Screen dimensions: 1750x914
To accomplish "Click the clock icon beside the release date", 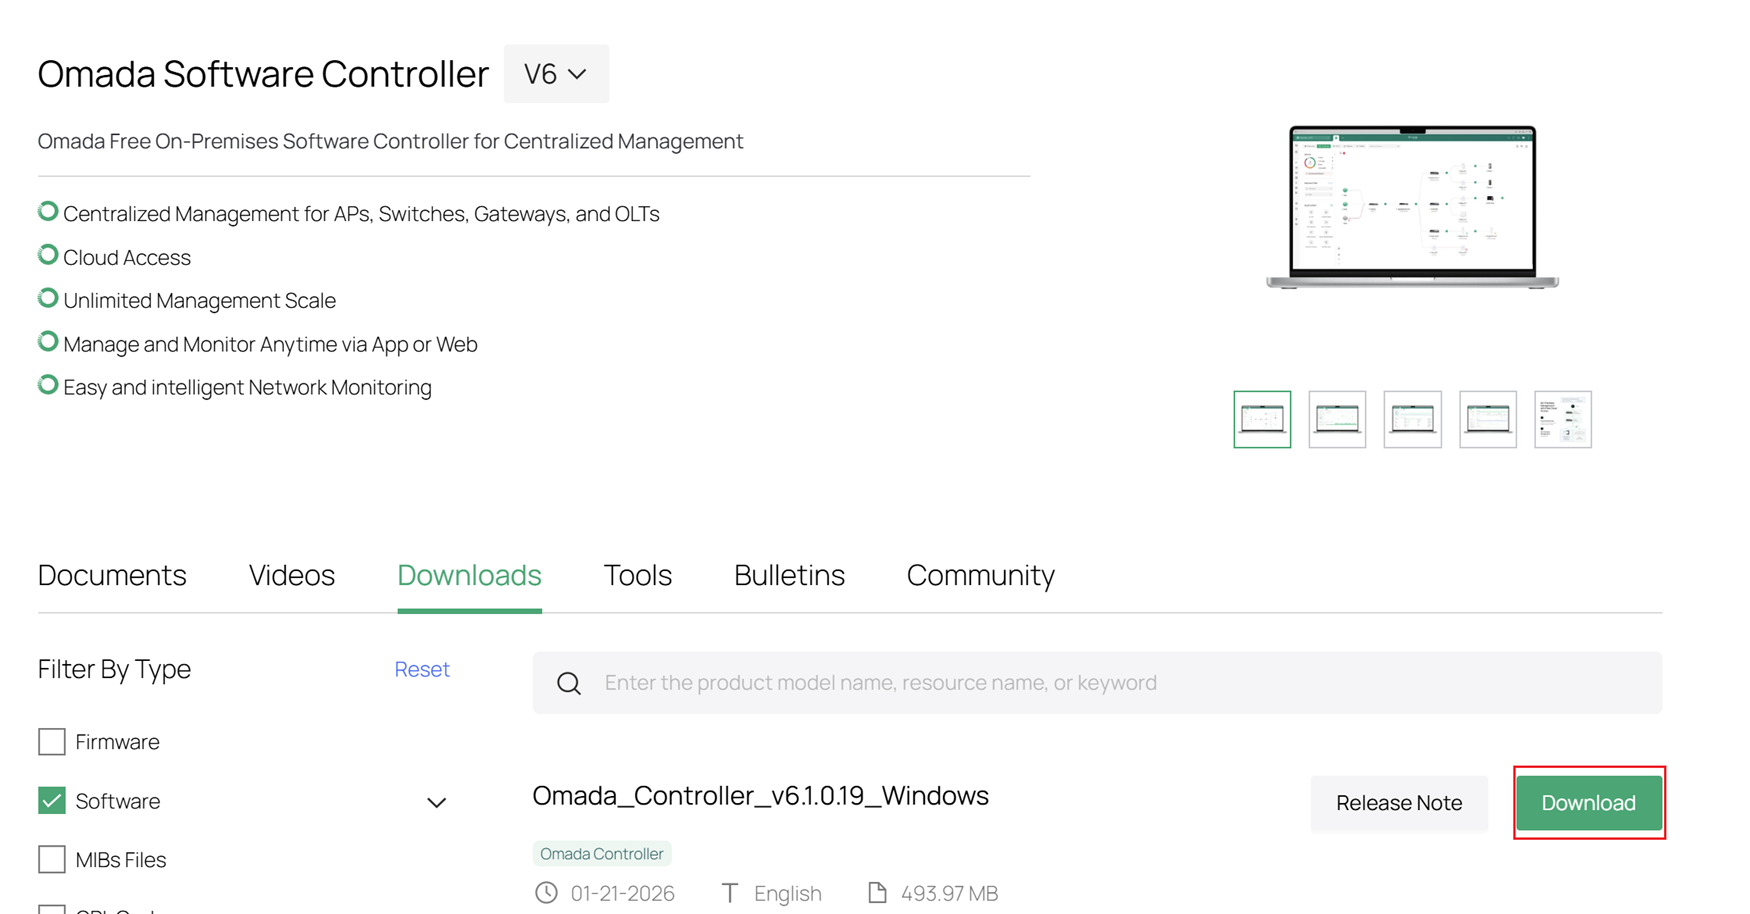I will pyautogui.click(x=546, y=892).
